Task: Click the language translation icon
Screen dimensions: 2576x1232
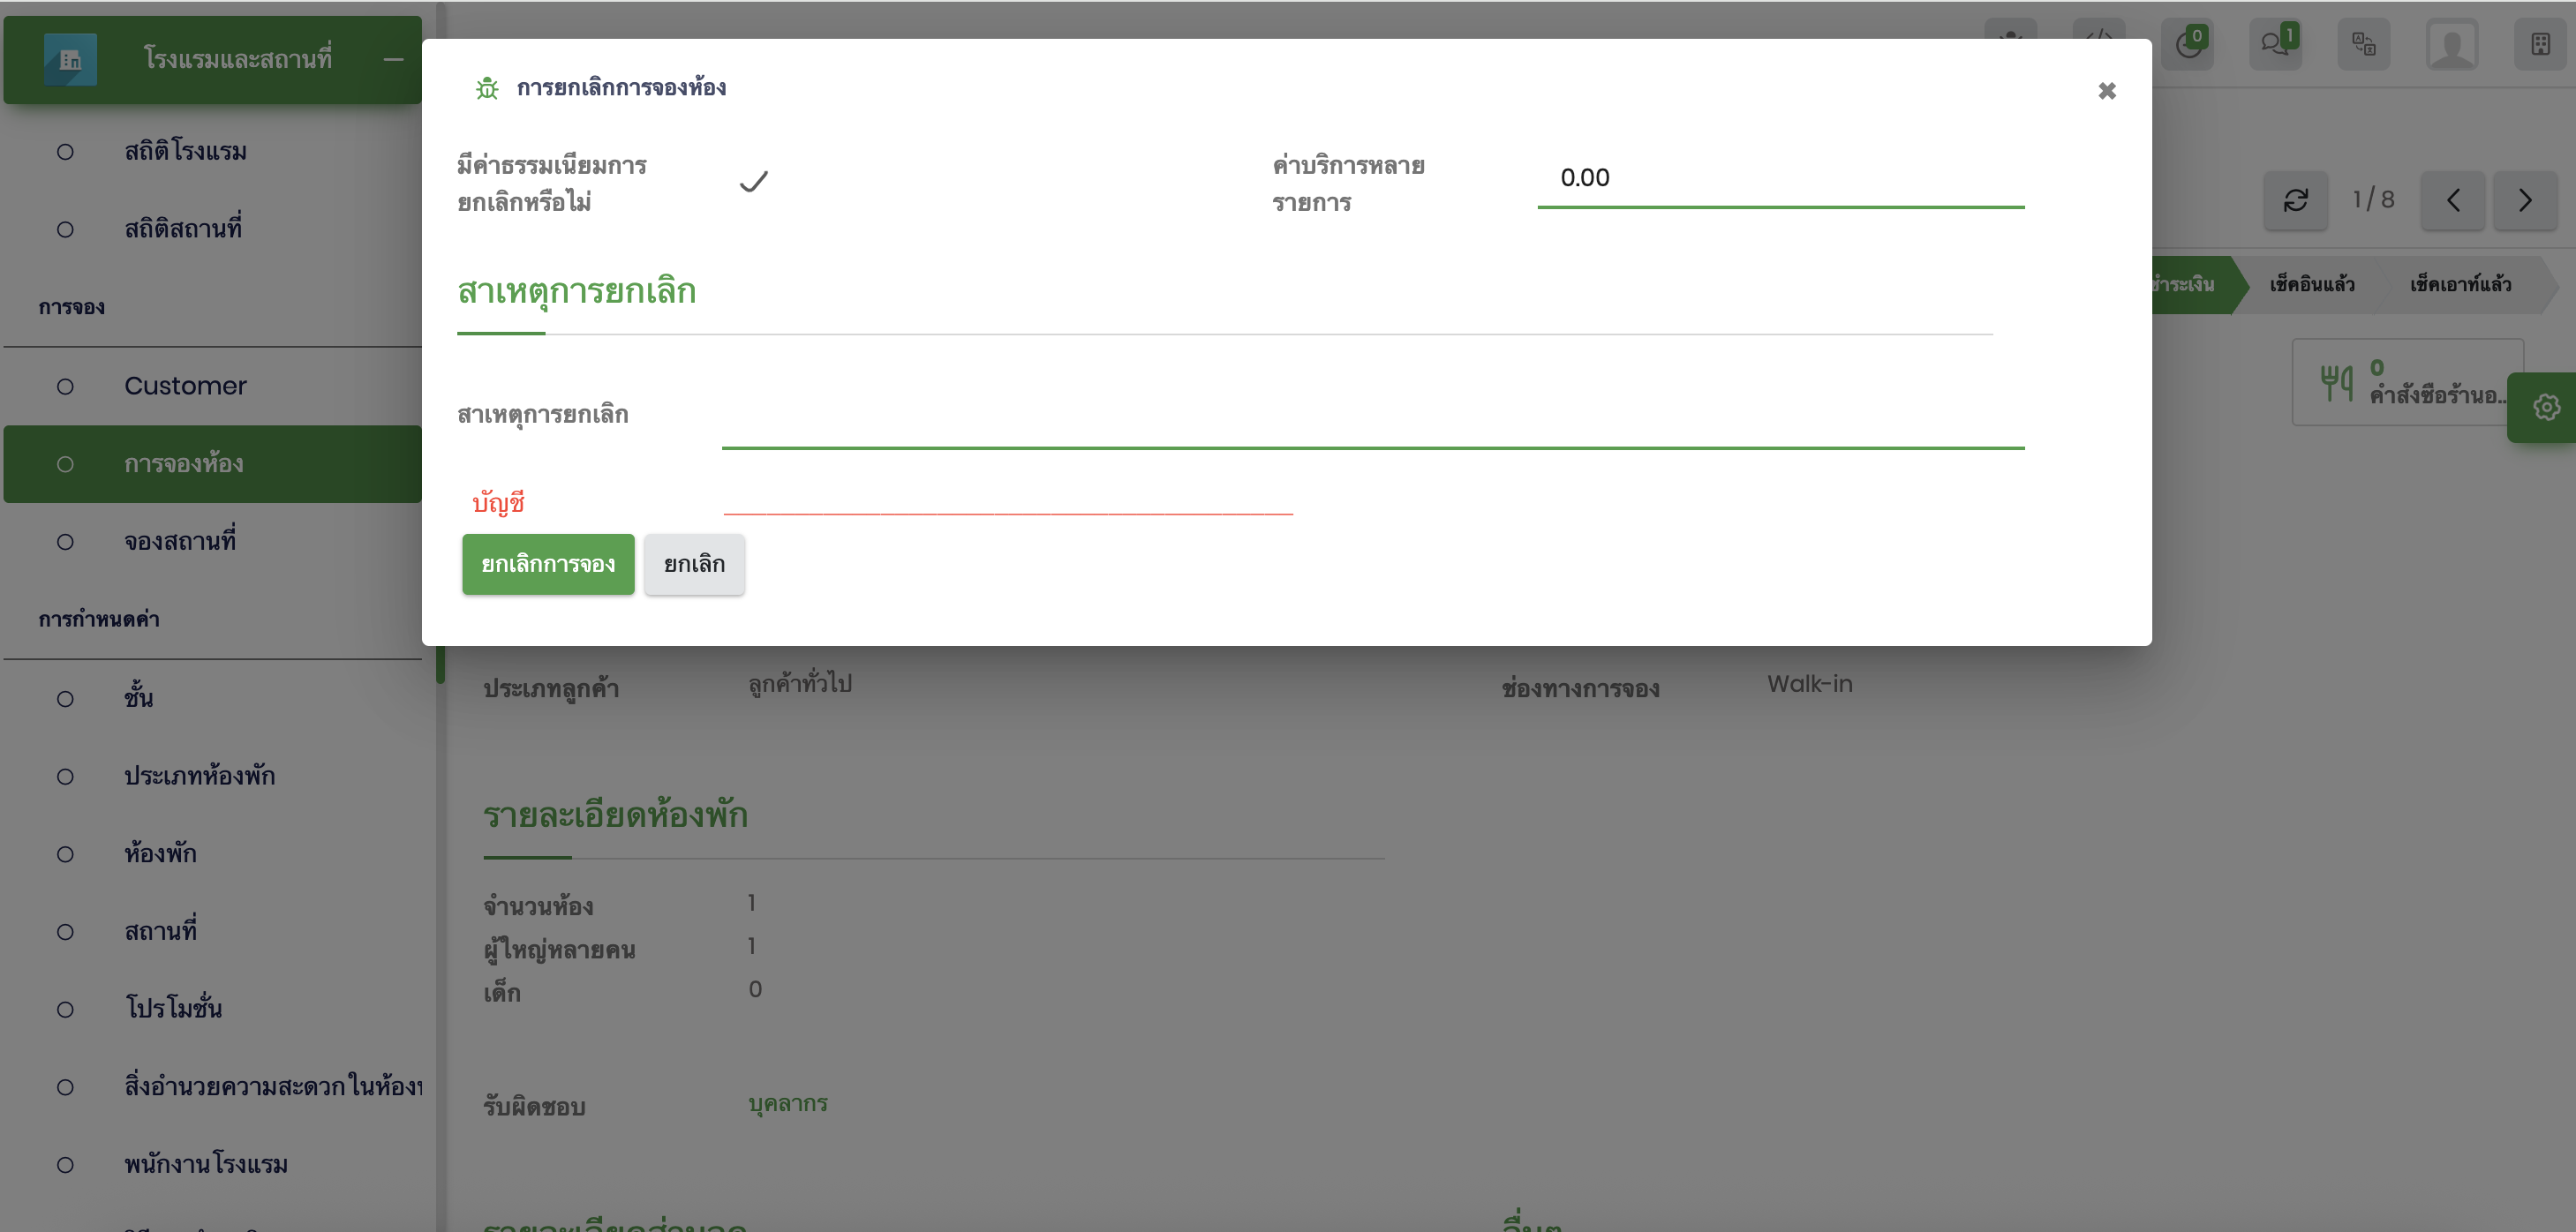Action: [2363, 44]
